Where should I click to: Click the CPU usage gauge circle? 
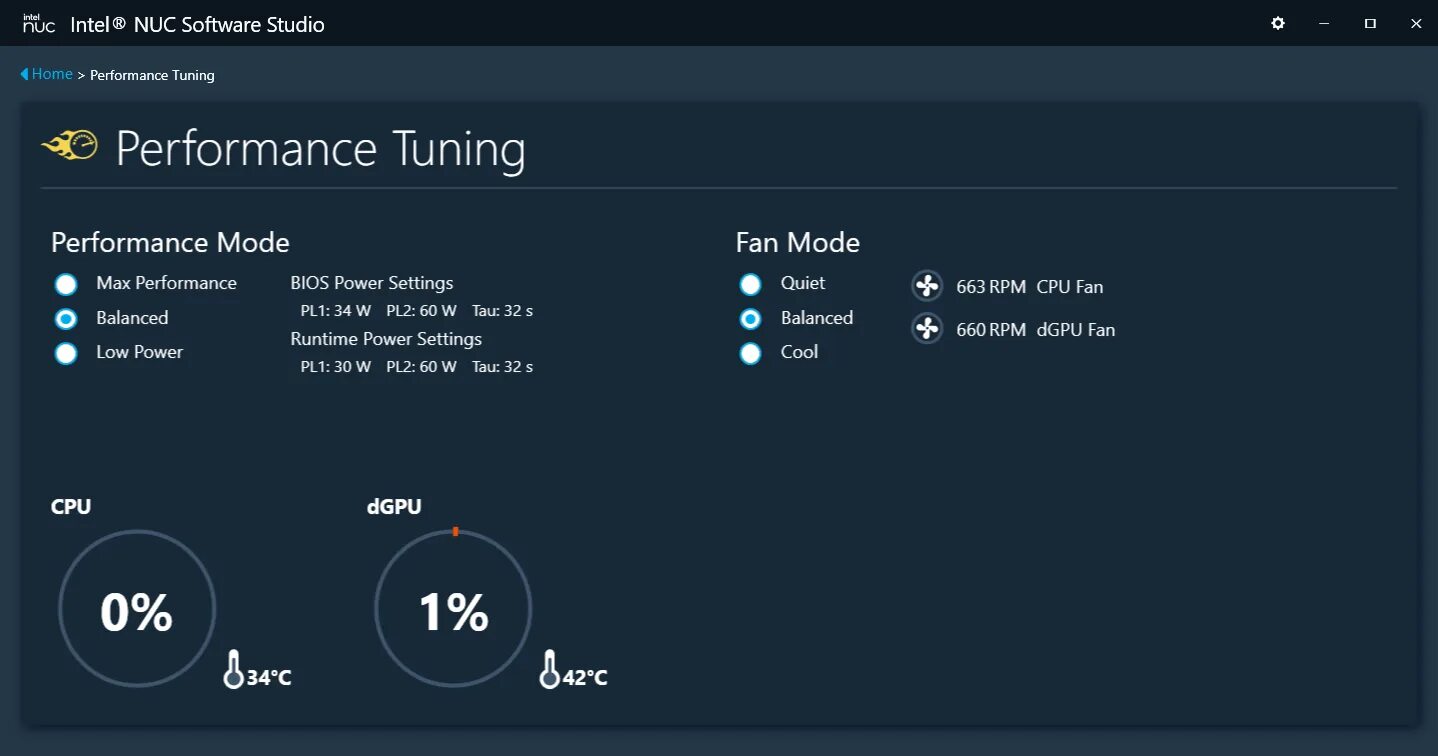tap(137, 609)
